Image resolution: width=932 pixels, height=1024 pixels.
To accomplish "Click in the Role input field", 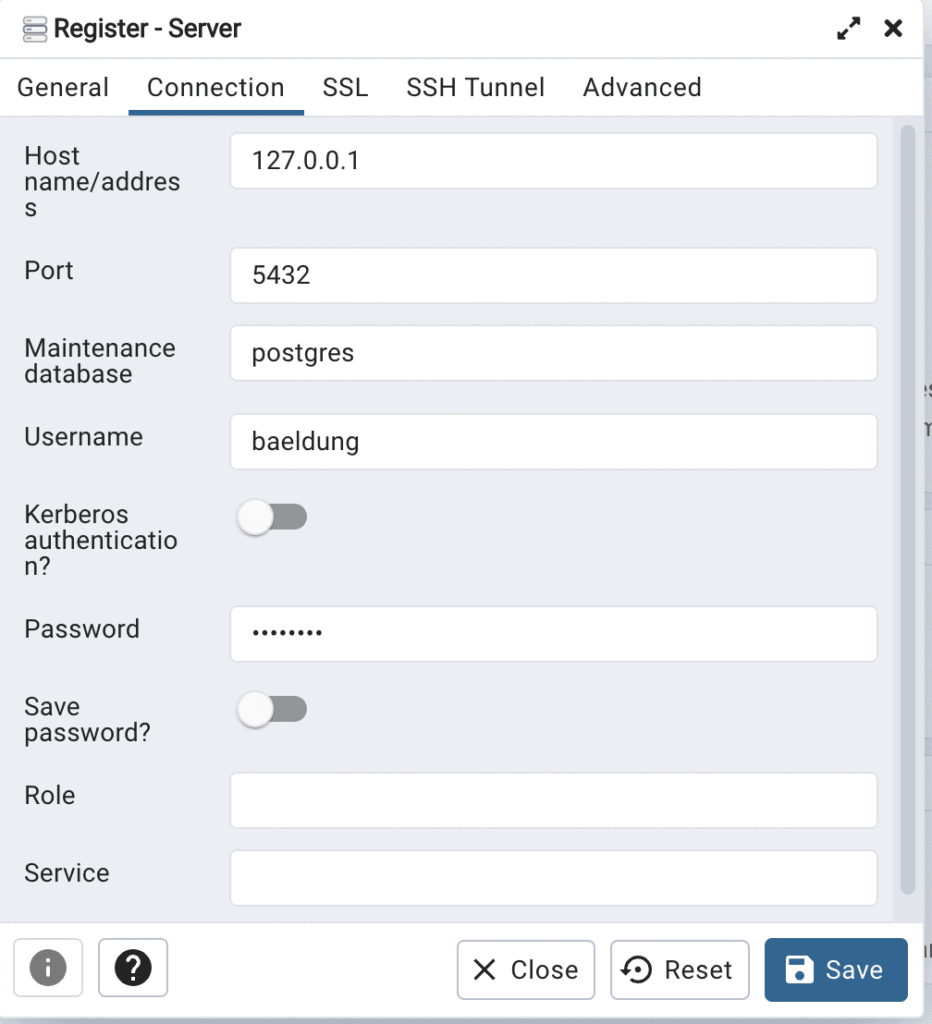I will (x=553, y=800).
